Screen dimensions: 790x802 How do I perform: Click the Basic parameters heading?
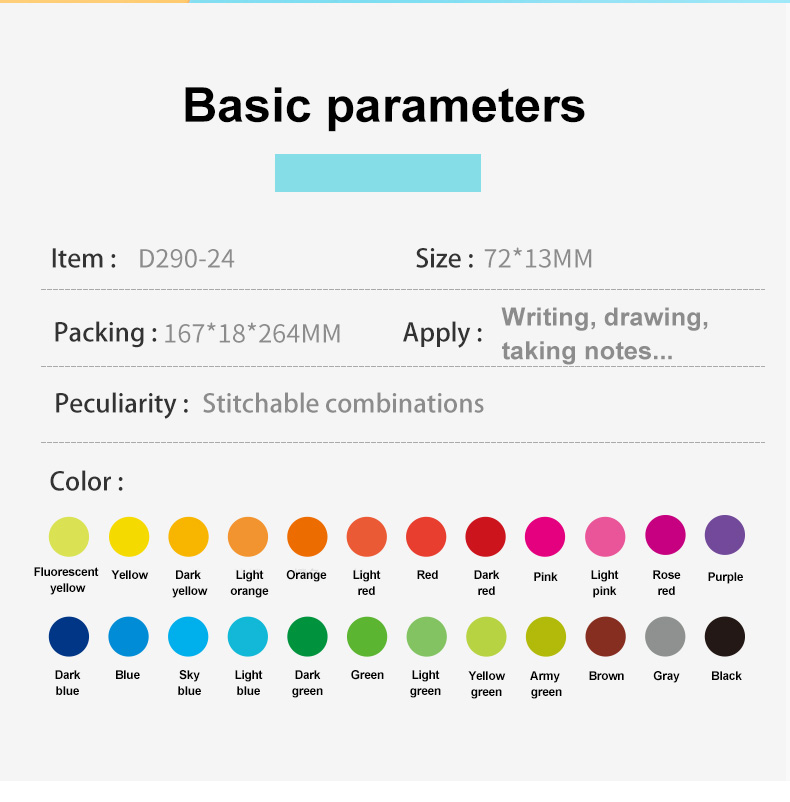point(384,105)
